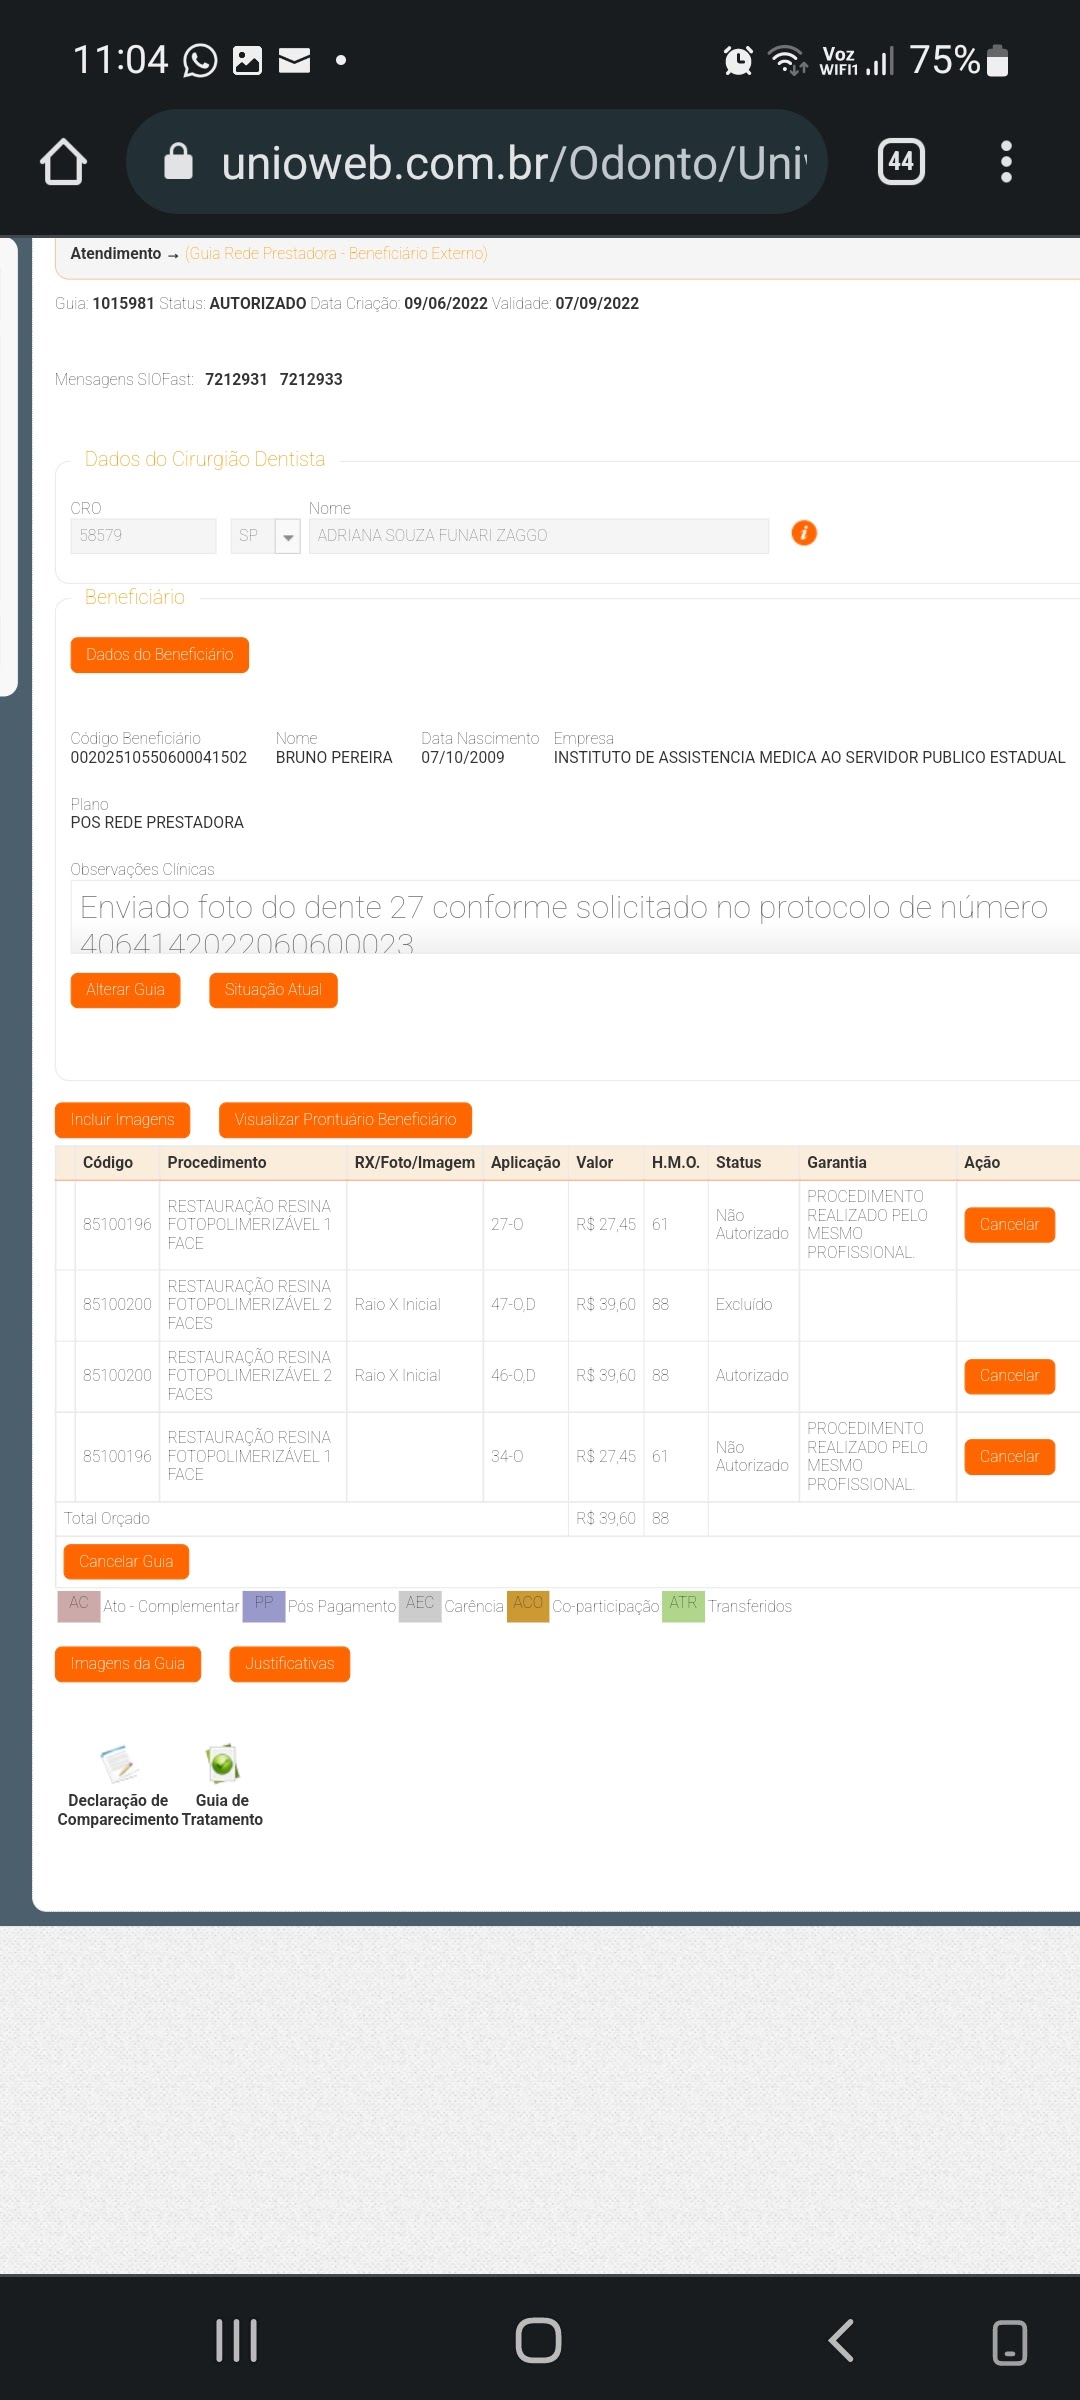1080x2400 pixels.
Task: Click the Justificativas button
Action: 290,1664
